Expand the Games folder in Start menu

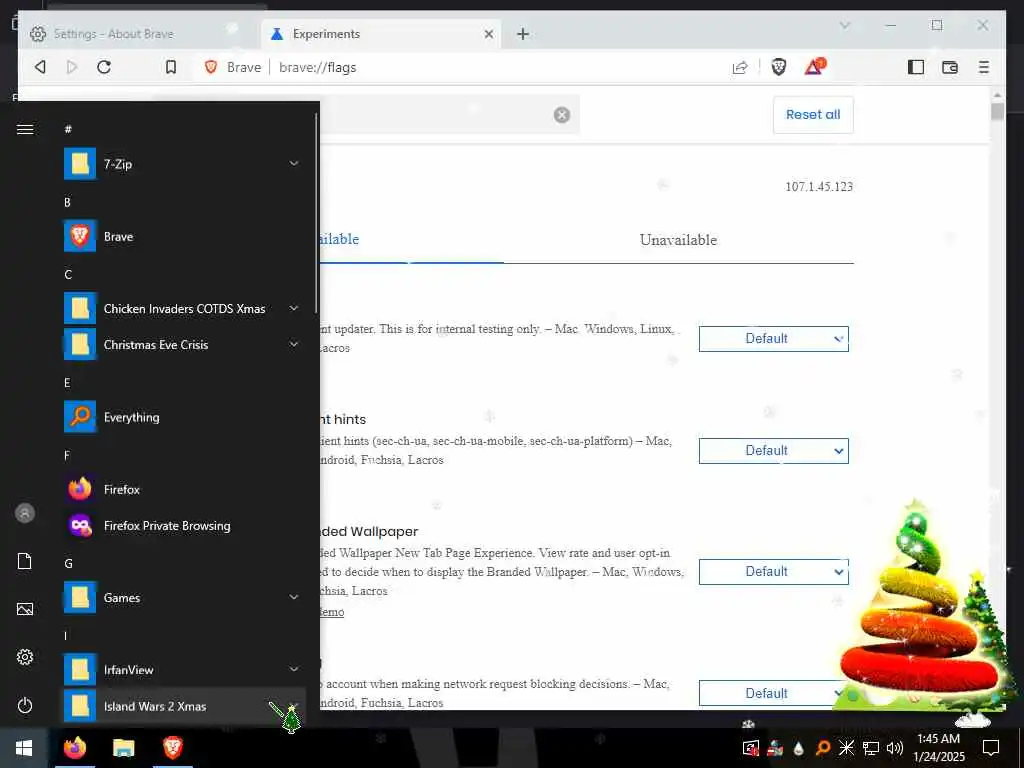click(183, 598)
